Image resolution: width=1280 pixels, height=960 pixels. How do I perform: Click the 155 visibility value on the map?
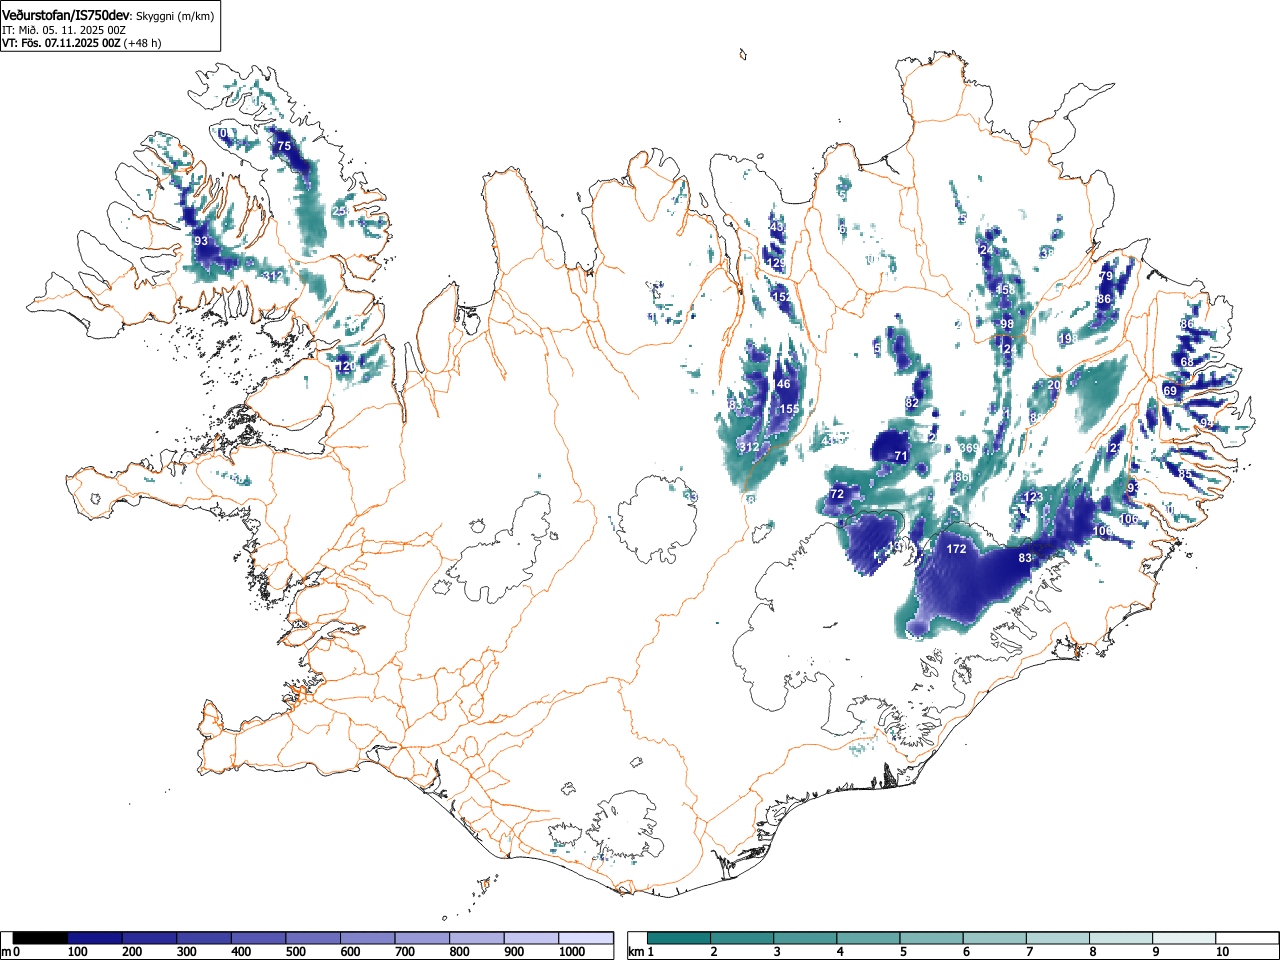(x=789, y=409)
